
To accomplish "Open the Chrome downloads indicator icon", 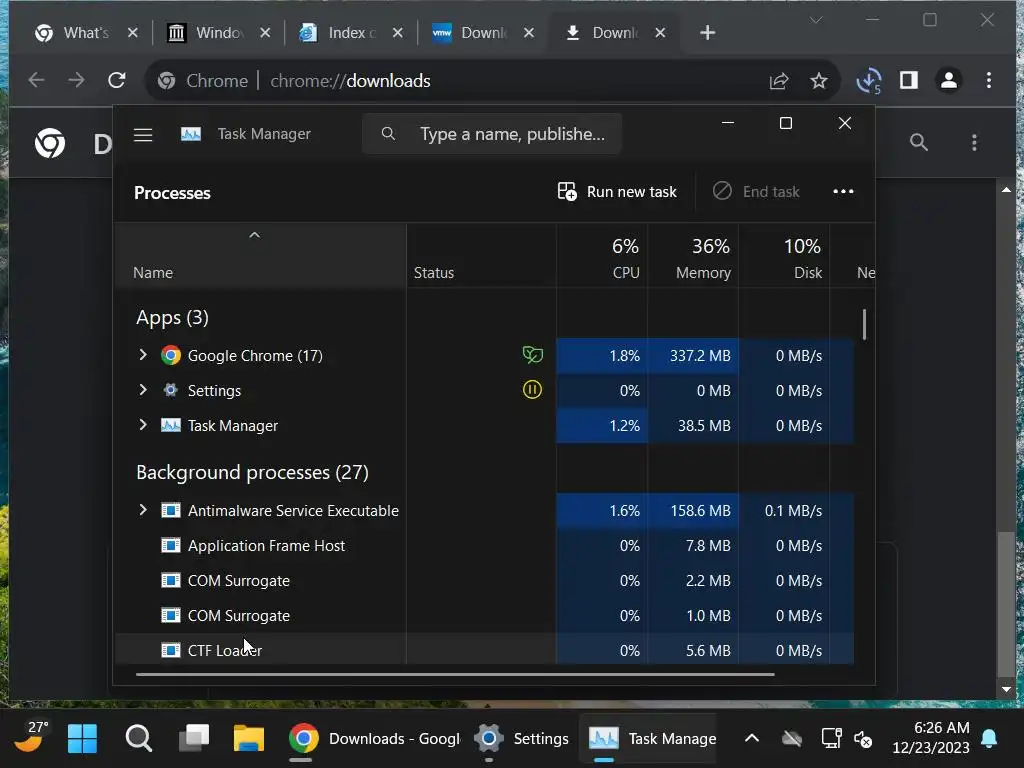I will pos(869,80).
